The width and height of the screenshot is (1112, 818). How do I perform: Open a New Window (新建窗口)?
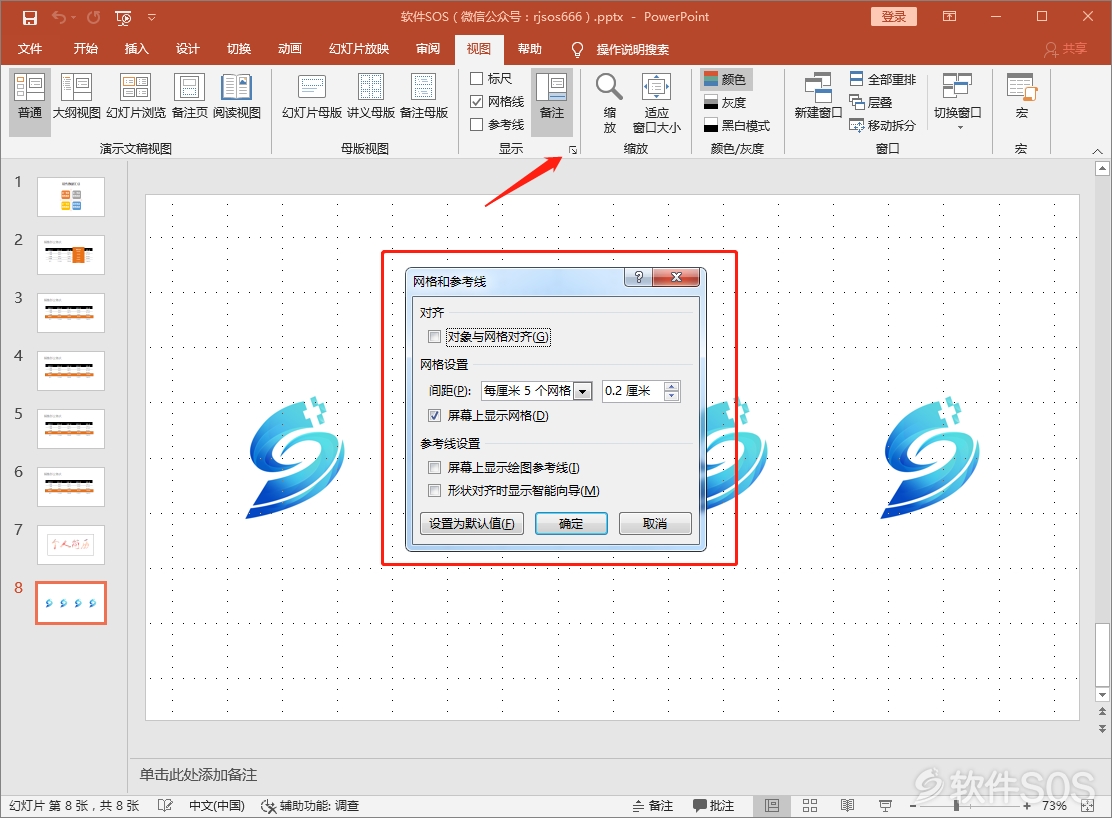pos(818,96)
